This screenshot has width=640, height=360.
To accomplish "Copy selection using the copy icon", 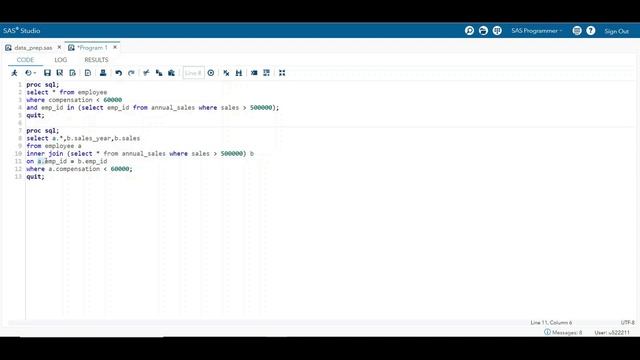I will 159,73.
